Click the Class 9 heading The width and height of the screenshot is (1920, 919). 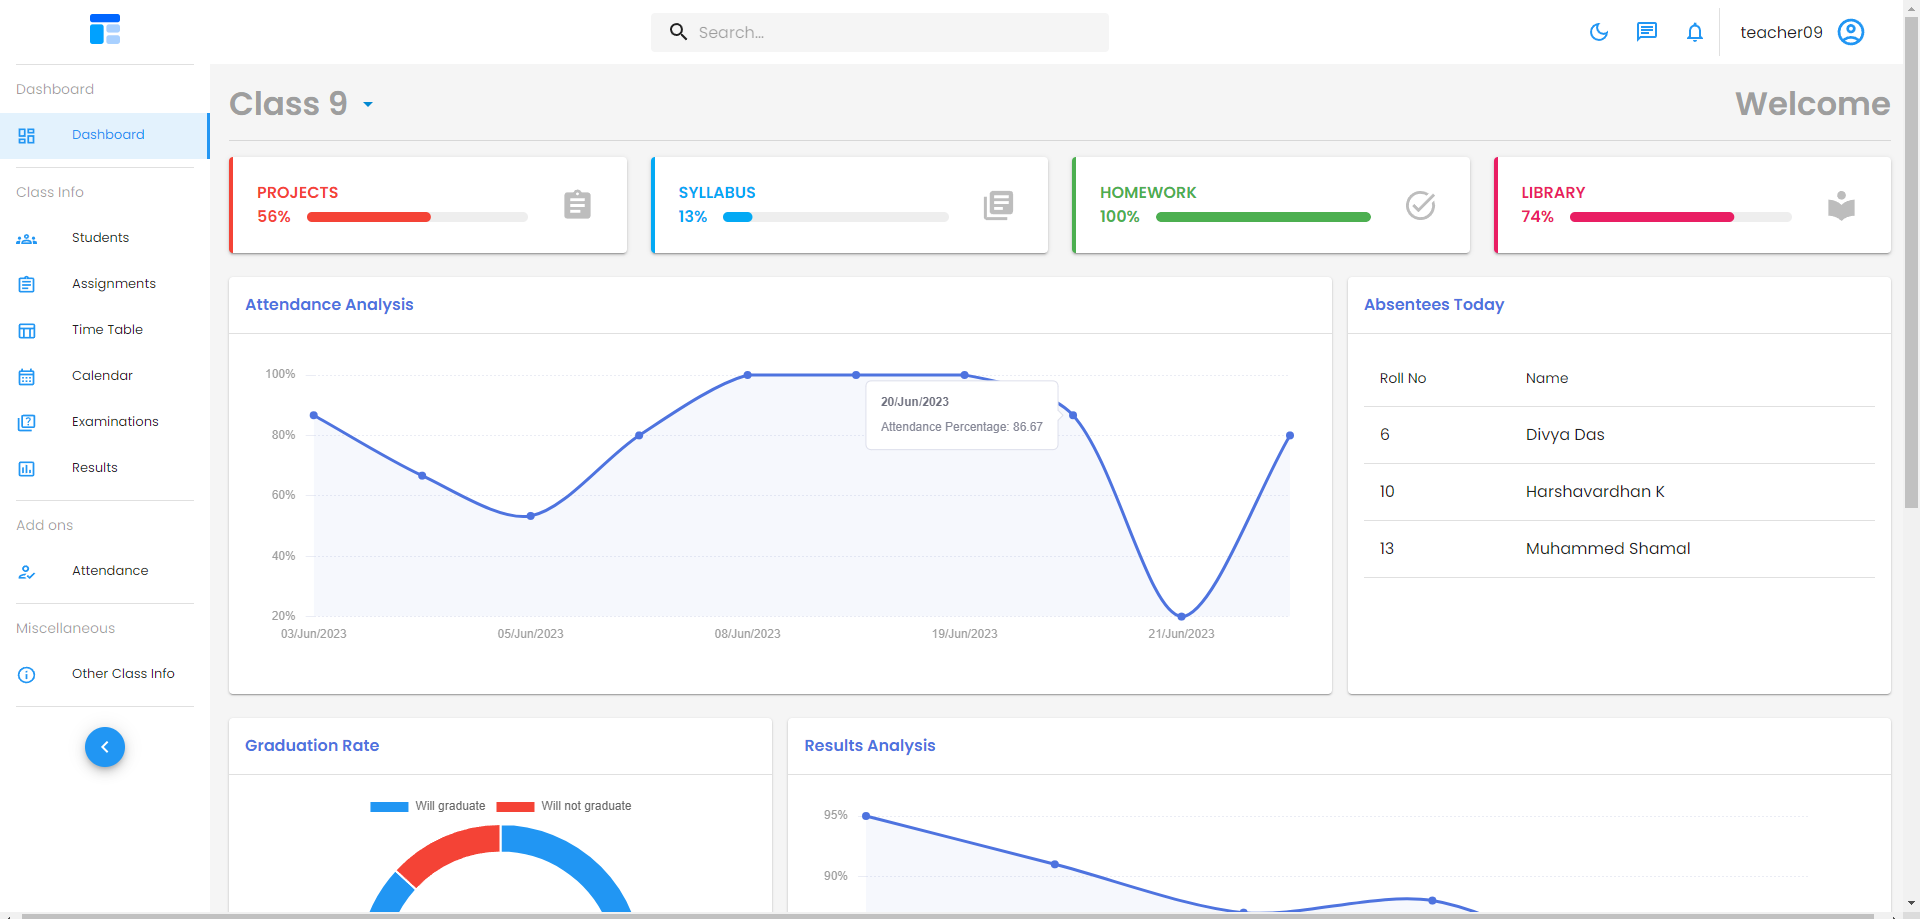(x=288, y=104)
